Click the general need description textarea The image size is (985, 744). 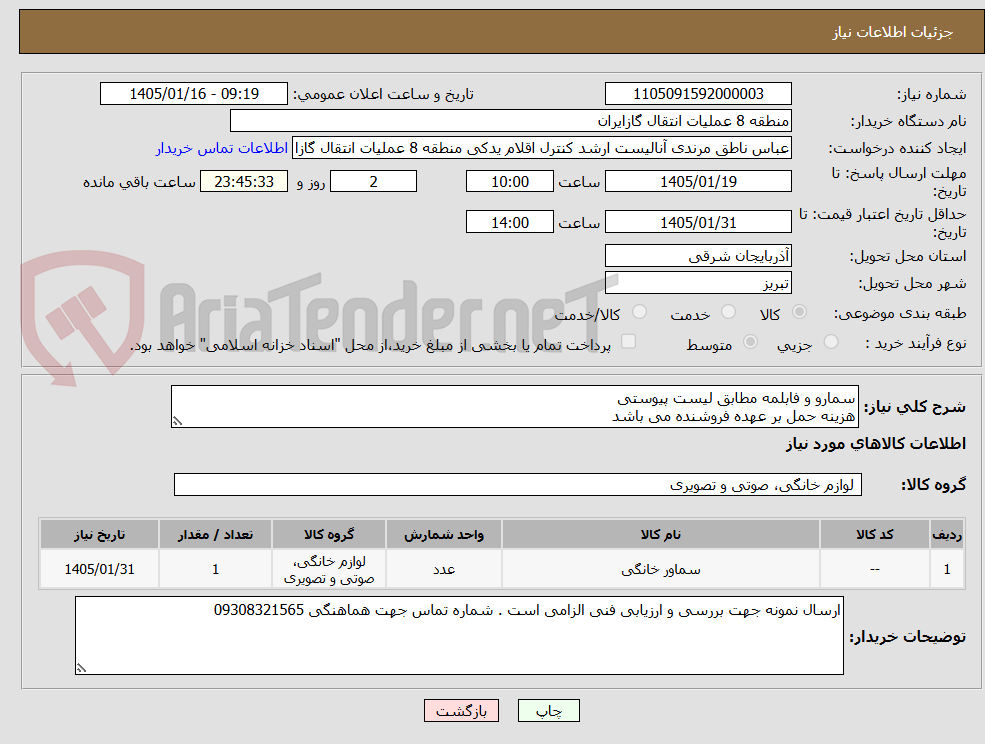tap(514, 407)
